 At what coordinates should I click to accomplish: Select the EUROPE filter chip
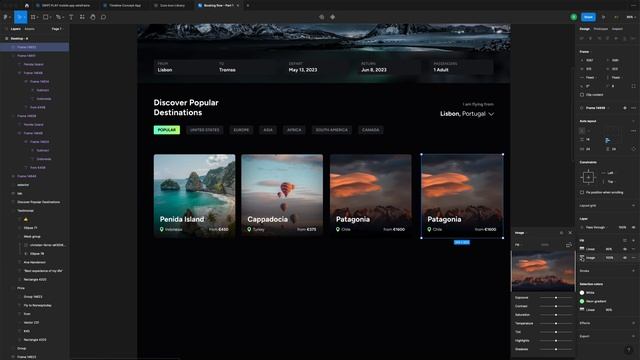coord(241,130)
